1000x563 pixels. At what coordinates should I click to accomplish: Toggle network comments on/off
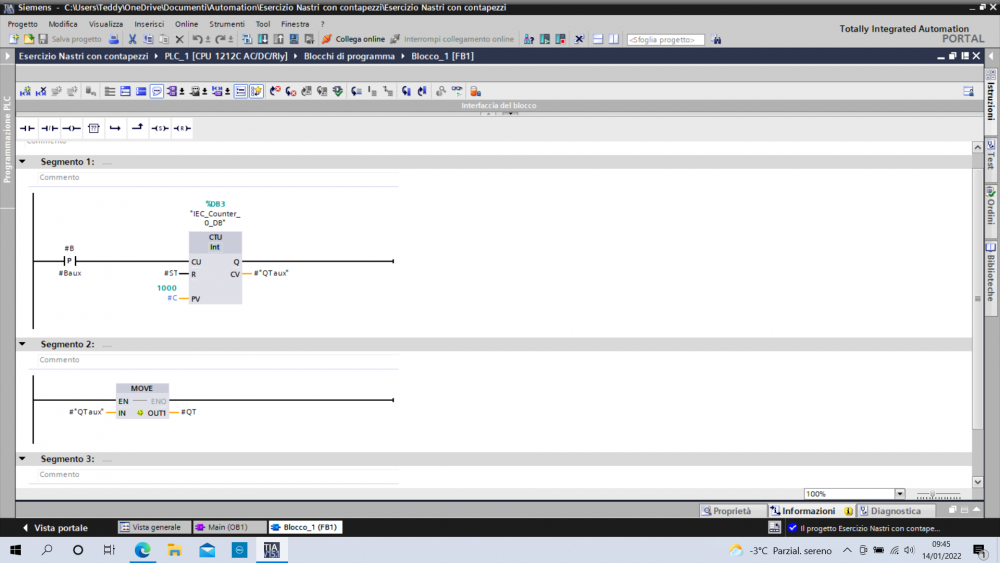[x=240, y=92]
